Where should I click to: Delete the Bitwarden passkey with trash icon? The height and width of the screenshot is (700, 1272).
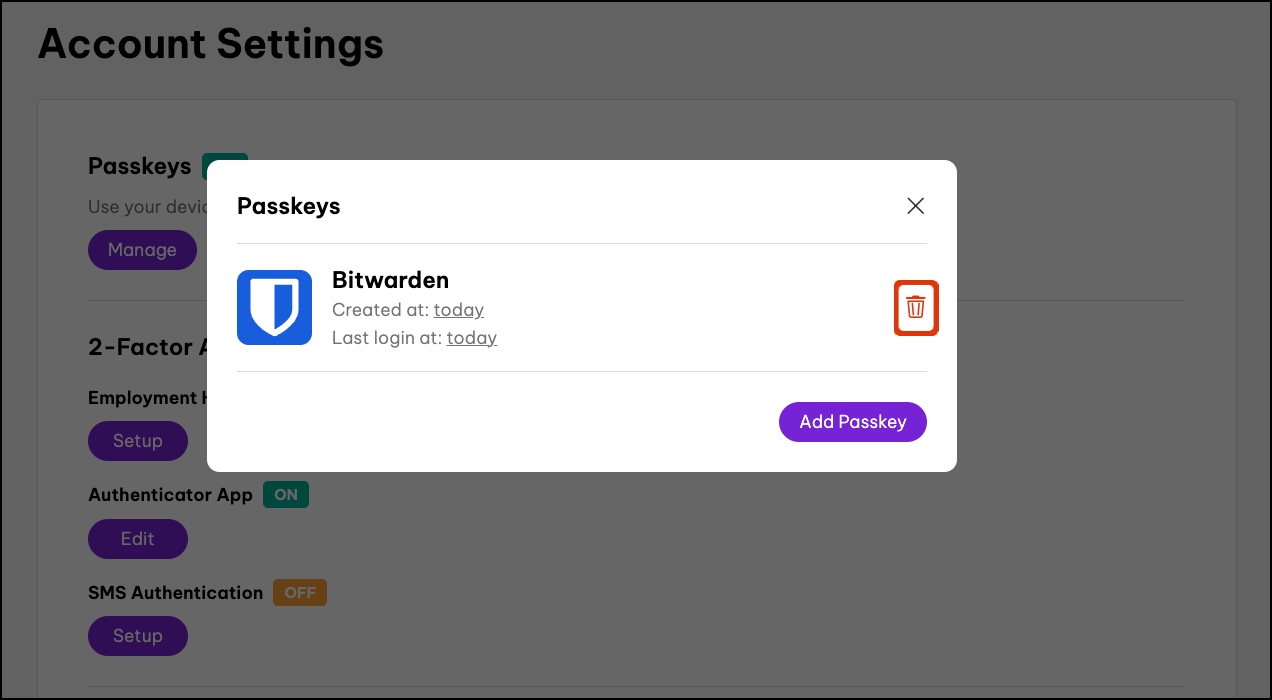click(915, 308)
